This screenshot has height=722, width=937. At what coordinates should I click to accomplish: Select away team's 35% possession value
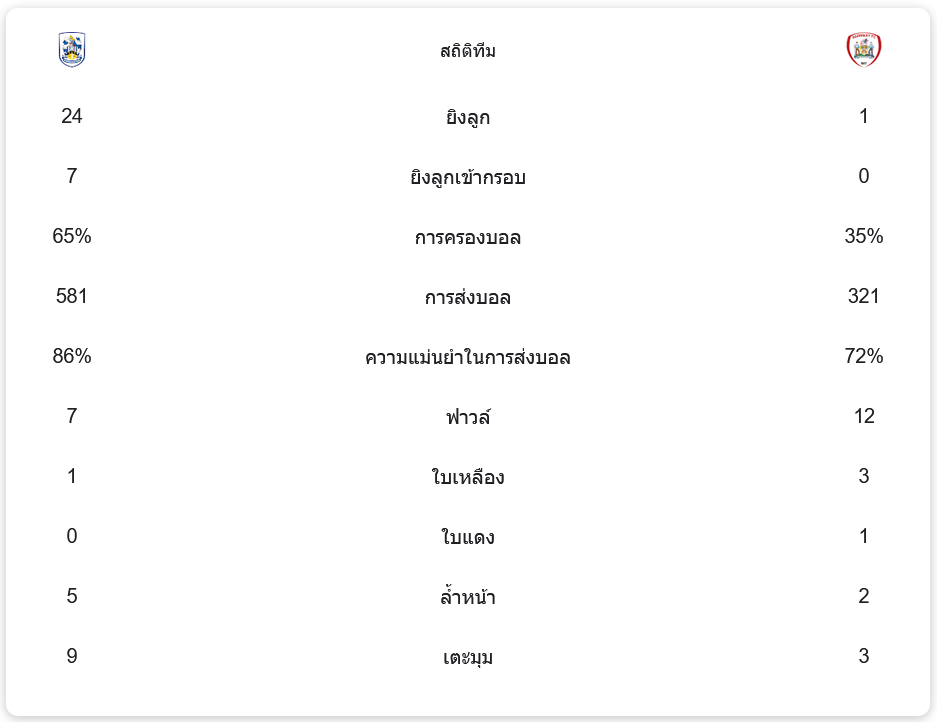point(864,236)
